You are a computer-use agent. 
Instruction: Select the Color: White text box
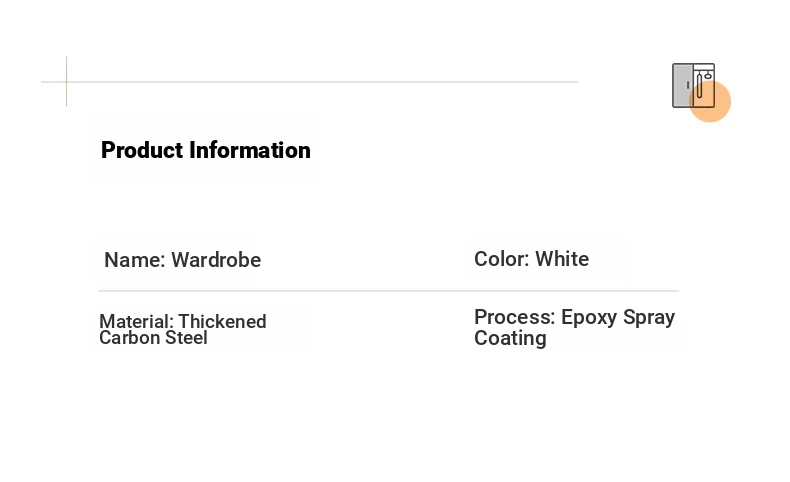point(532,259)
